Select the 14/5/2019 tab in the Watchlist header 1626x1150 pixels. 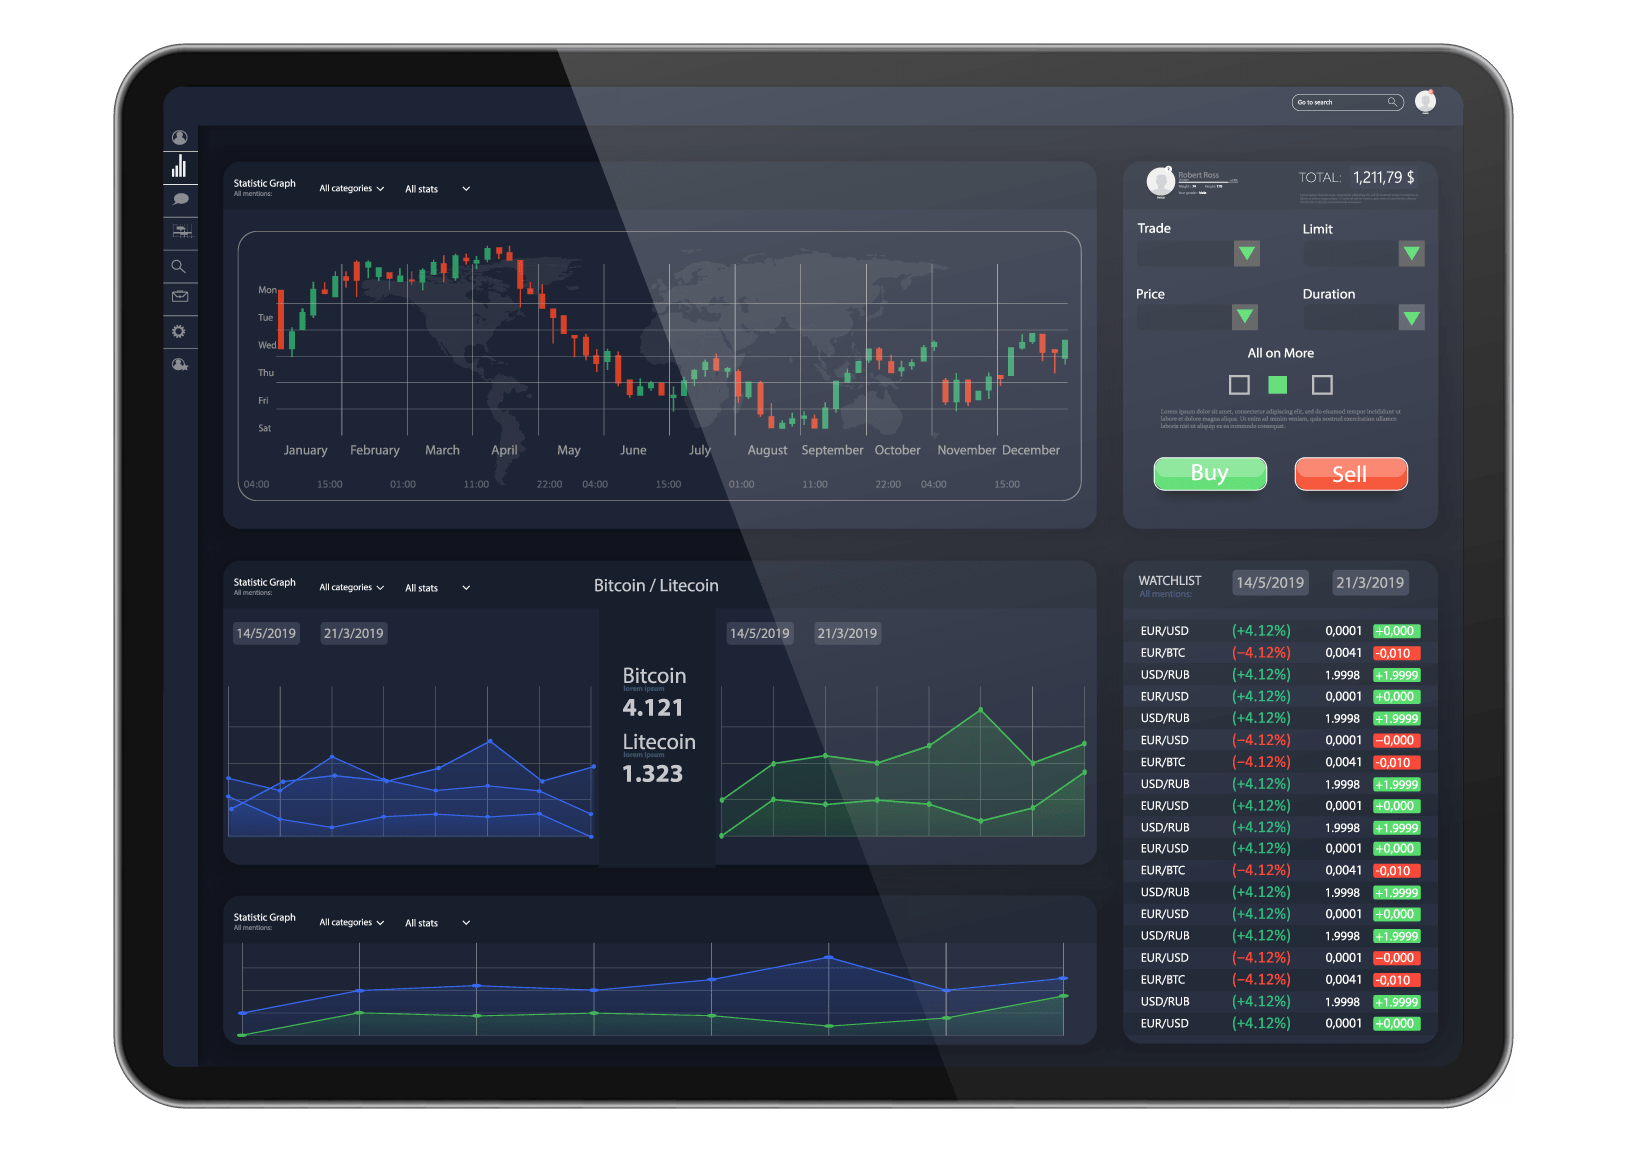(x=1270, y=582)
